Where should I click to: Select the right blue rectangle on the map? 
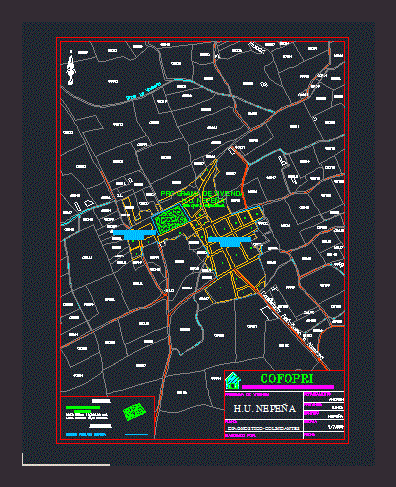coord(229,241)
